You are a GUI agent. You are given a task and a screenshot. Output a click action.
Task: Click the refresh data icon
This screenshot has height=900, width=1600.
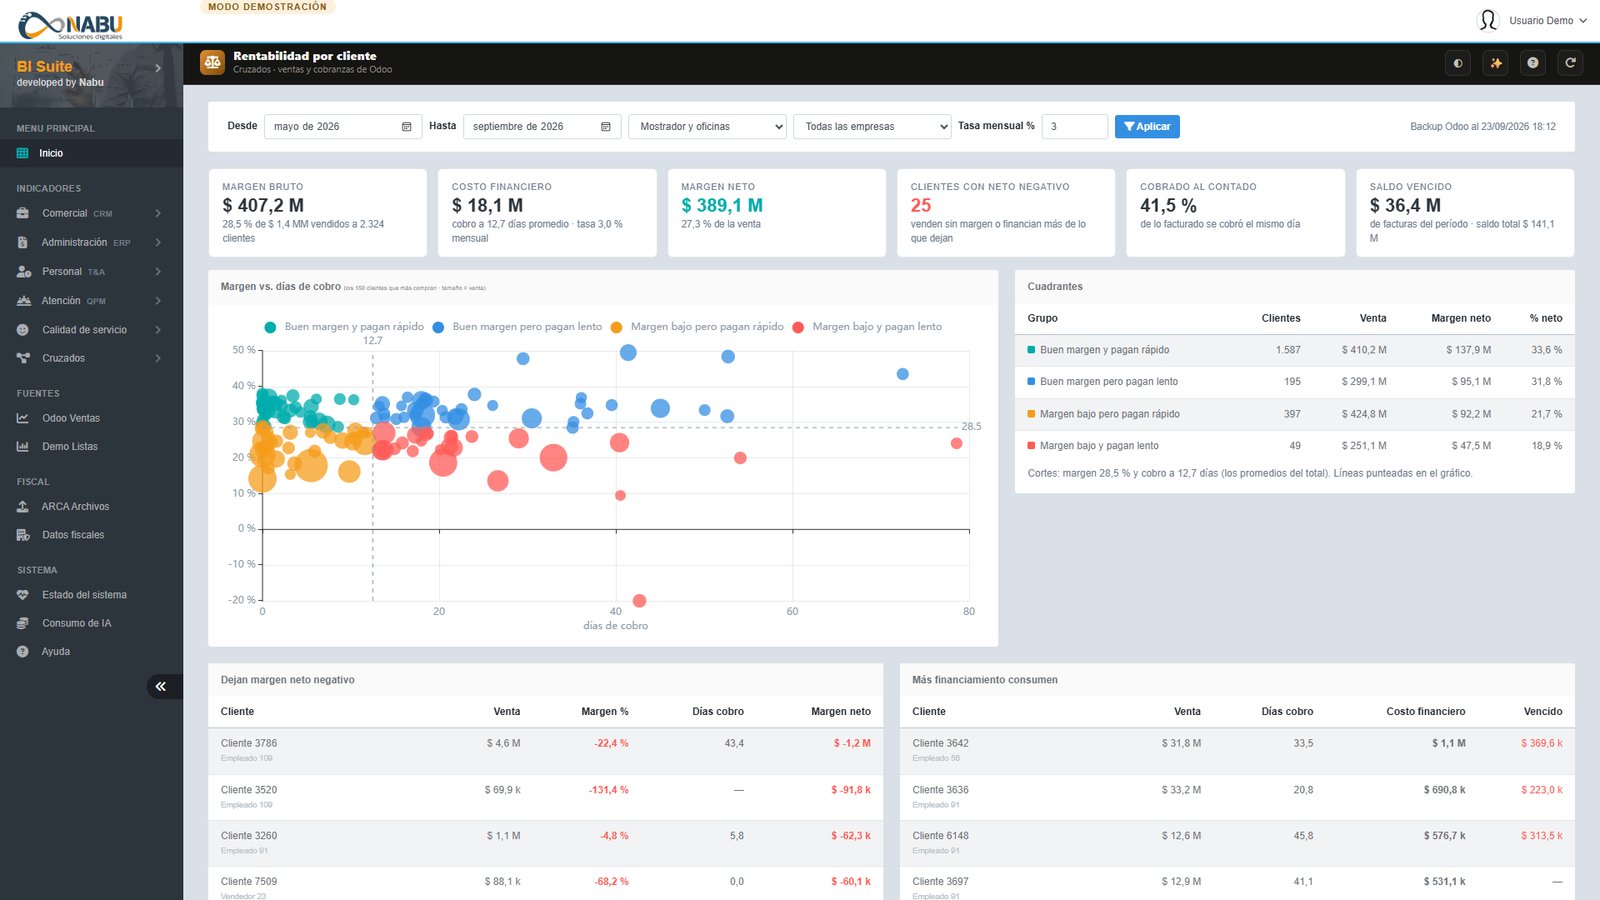point(1570,63)
